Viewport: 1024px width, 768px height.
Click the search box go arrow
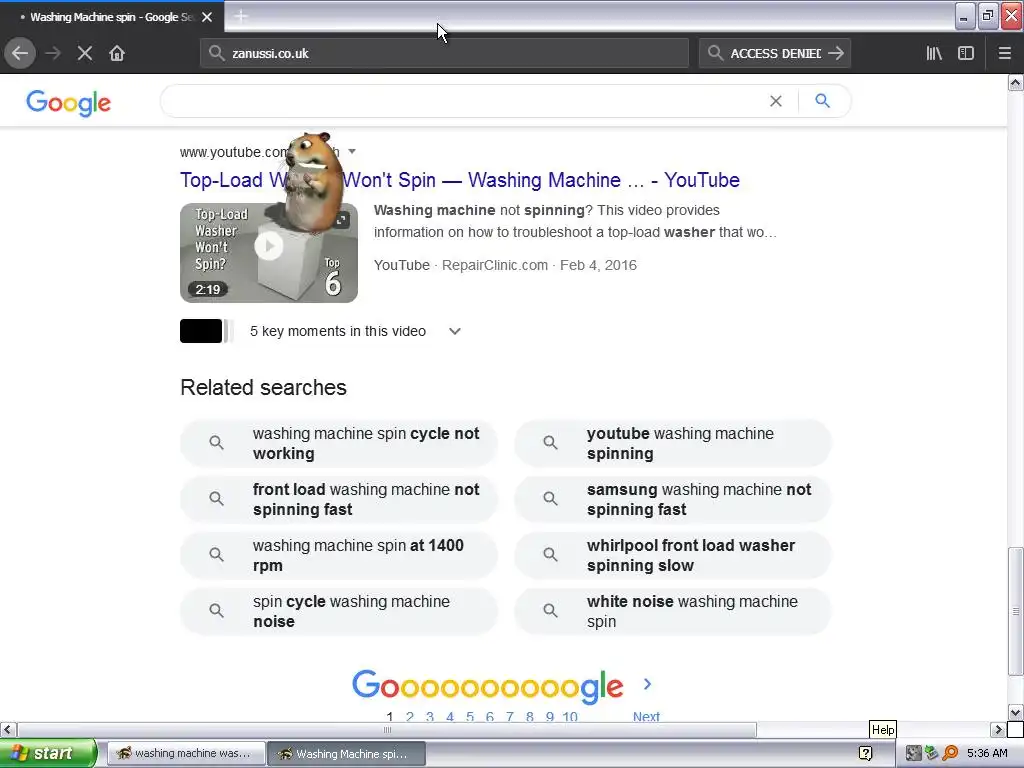(x=836, y=53)
